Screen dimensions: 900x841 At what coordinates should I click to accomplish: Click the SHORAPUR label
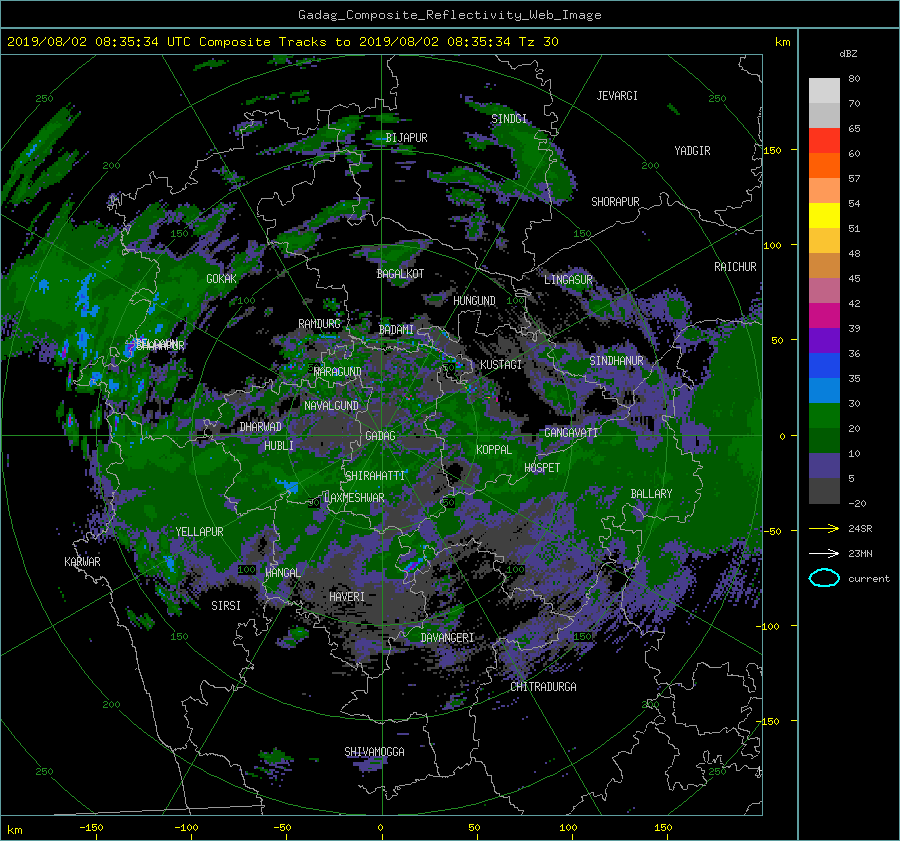pyautogui.click(x=615, y=202)
